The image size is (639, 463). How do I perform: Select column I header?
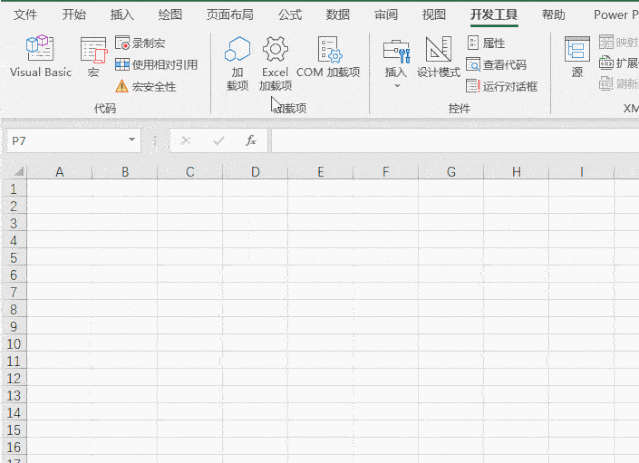582,172
